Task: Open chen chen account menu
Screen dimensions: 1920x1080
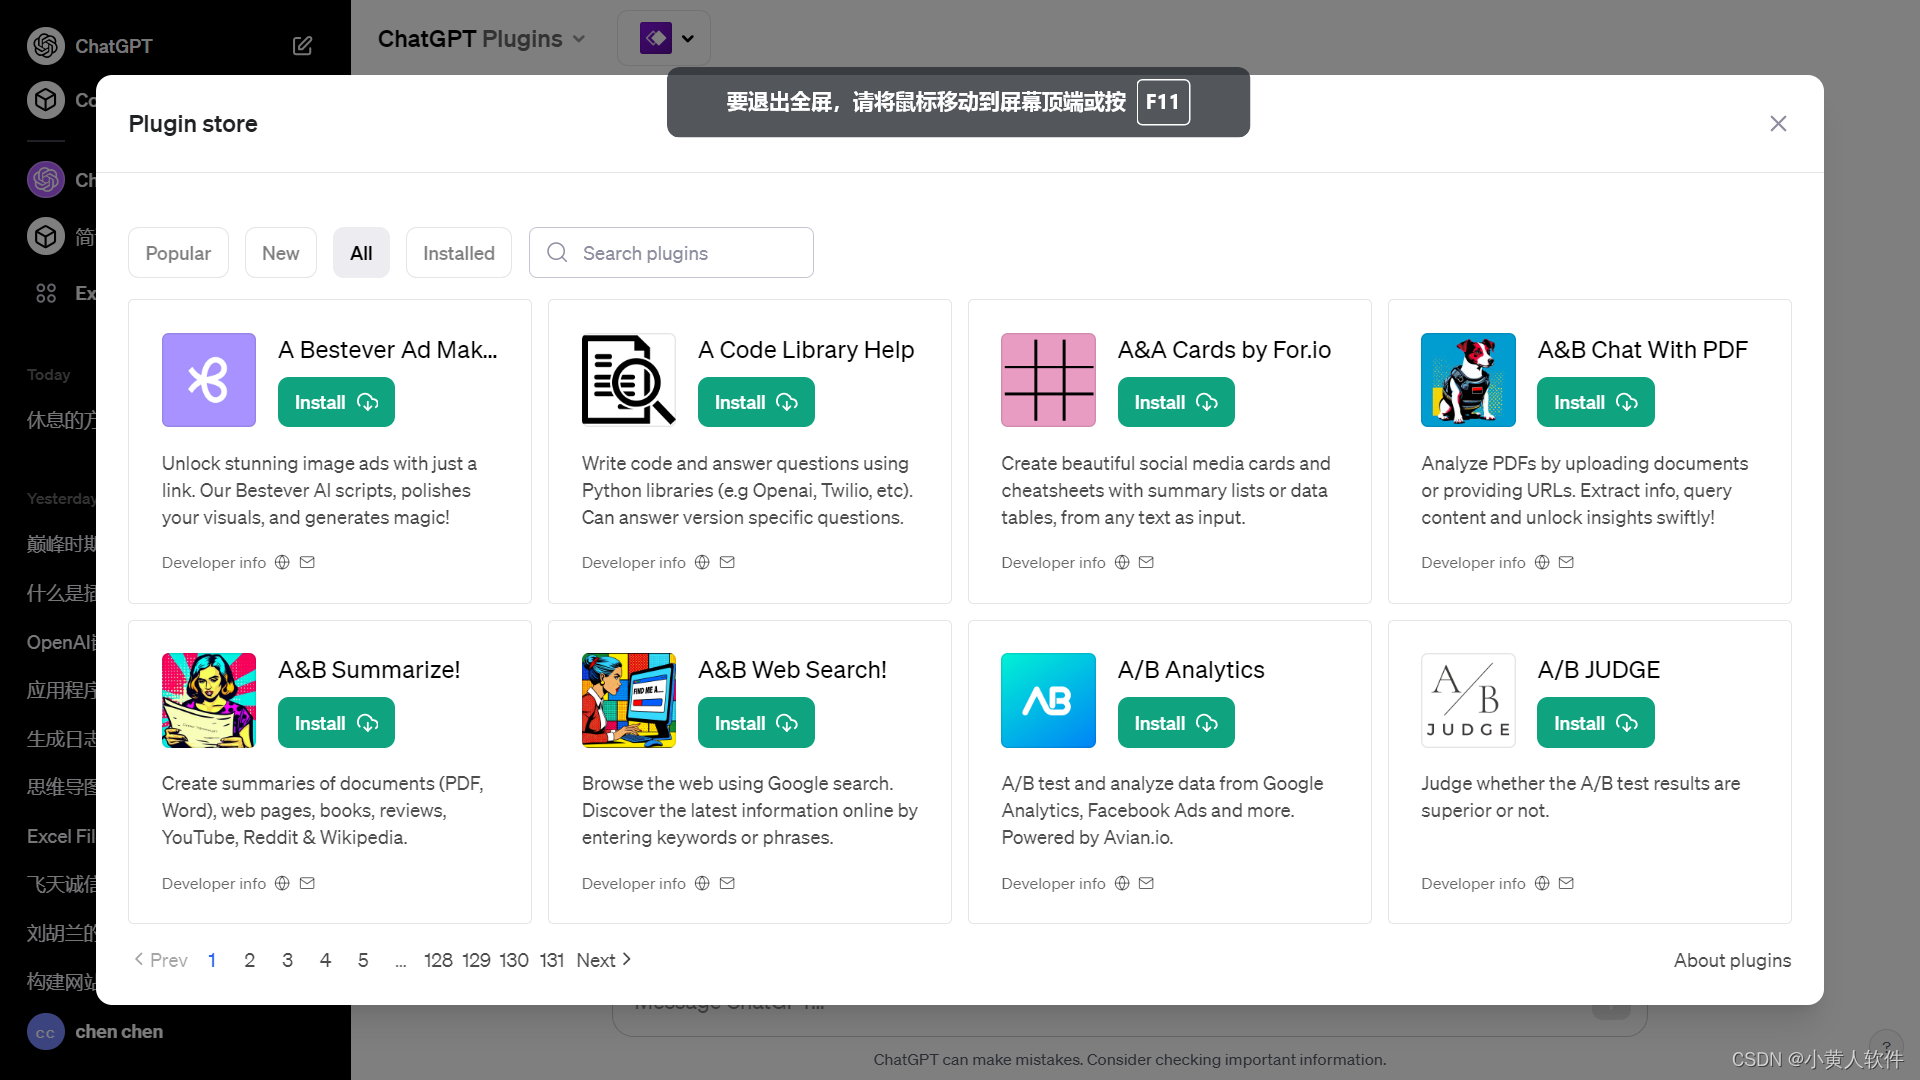Action: click(x=95, y=1031)
